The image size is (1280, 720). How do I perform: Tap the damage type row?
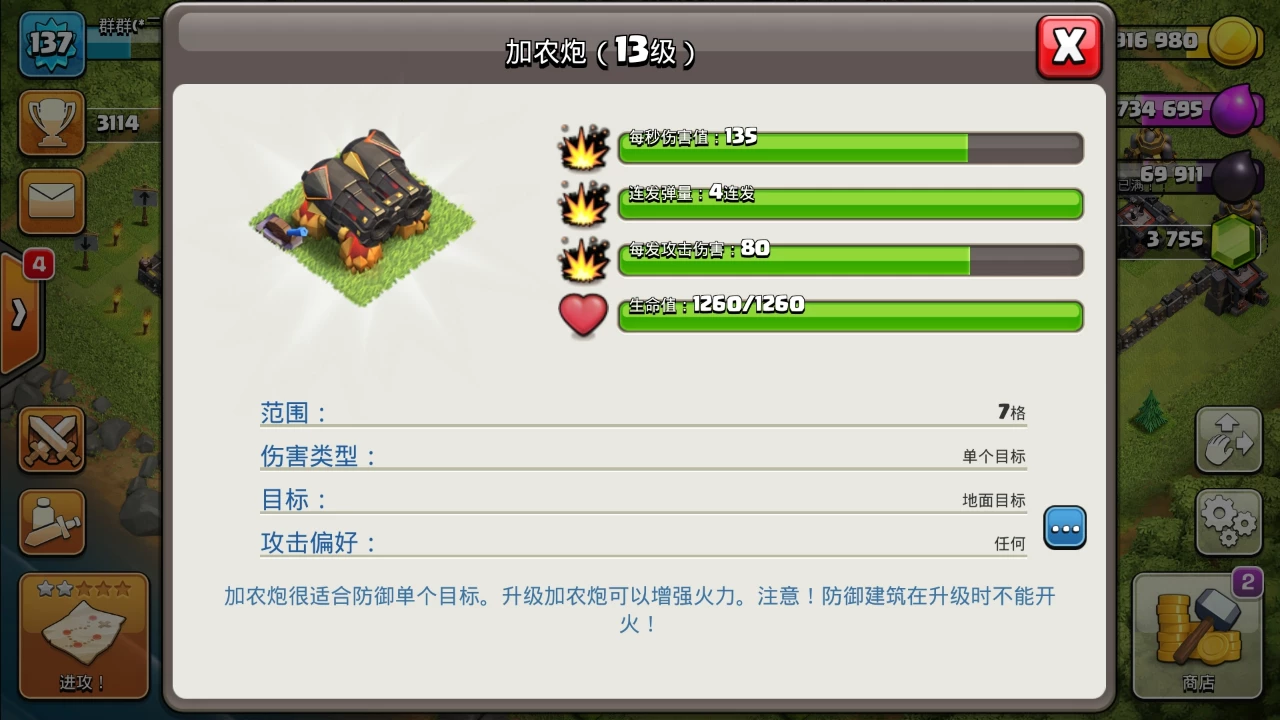[643, 456]
